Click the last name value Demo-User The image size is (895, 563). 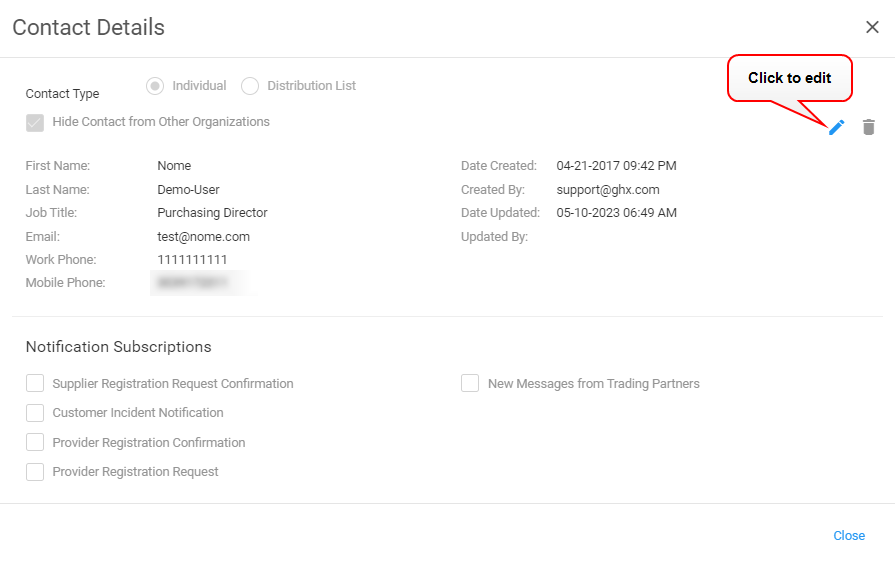pos(188,190)
